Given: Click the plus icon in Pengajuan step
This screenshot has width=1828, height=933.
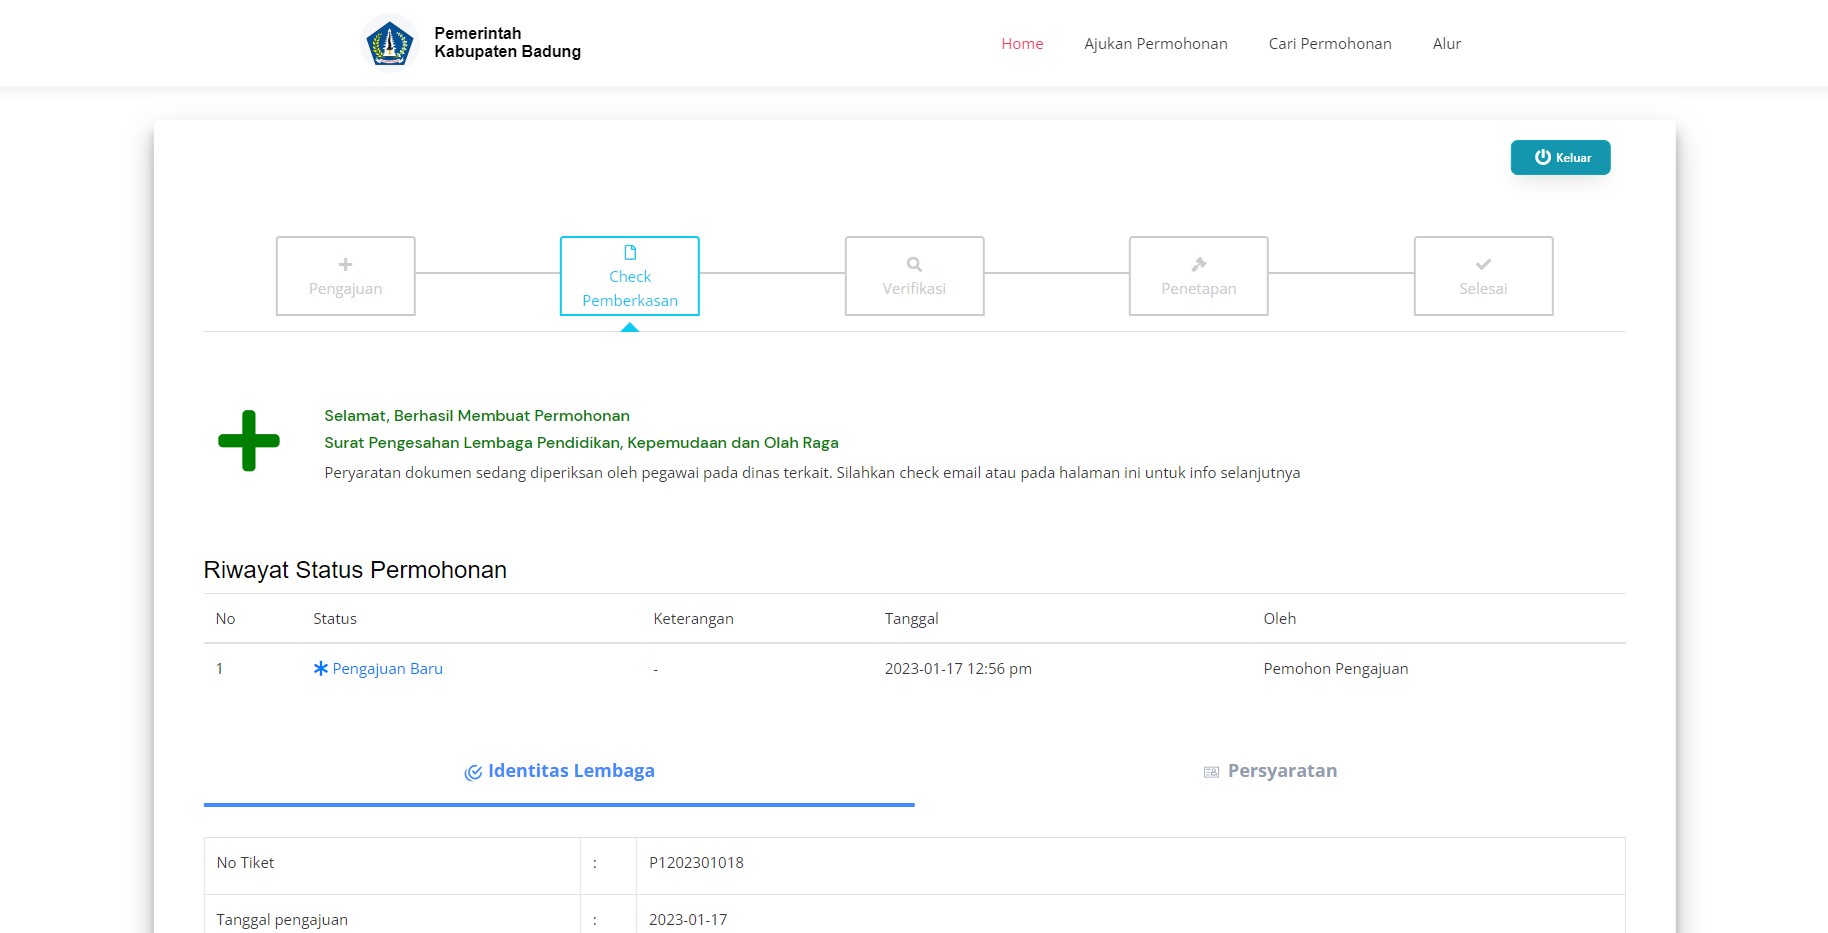Looking at the screenshot, I should [345, 265].
